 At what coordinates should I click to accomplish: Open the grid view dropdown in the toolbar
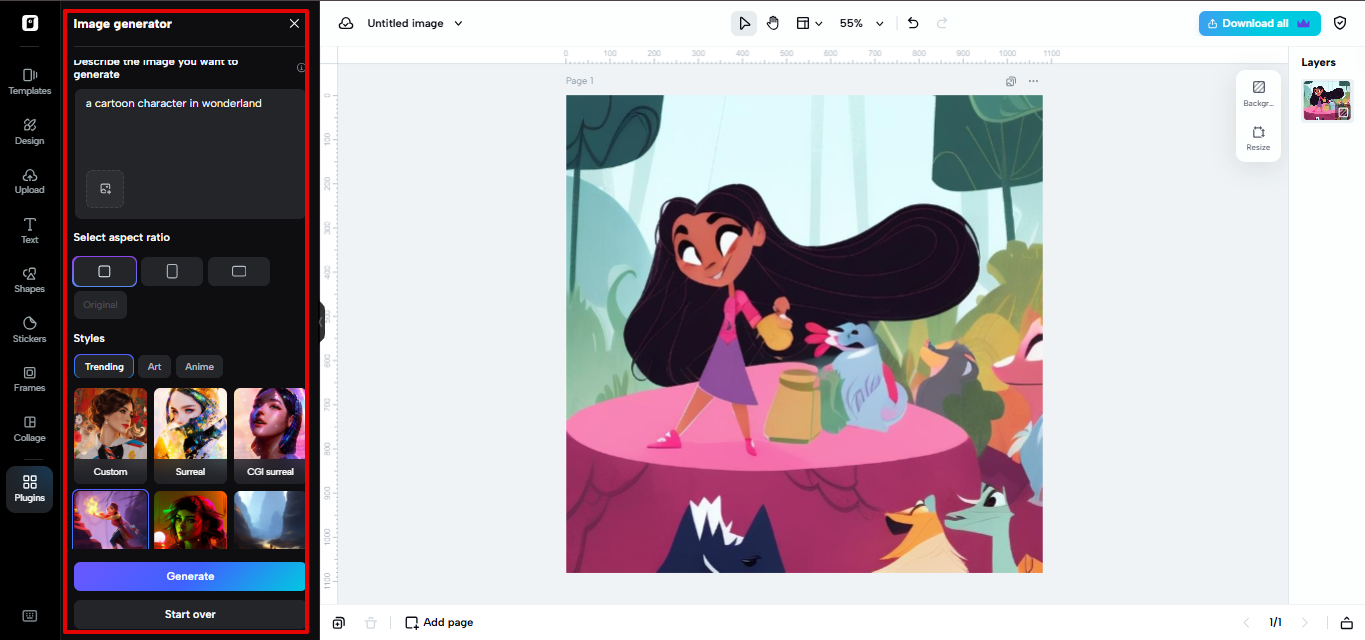pos(812,22)
